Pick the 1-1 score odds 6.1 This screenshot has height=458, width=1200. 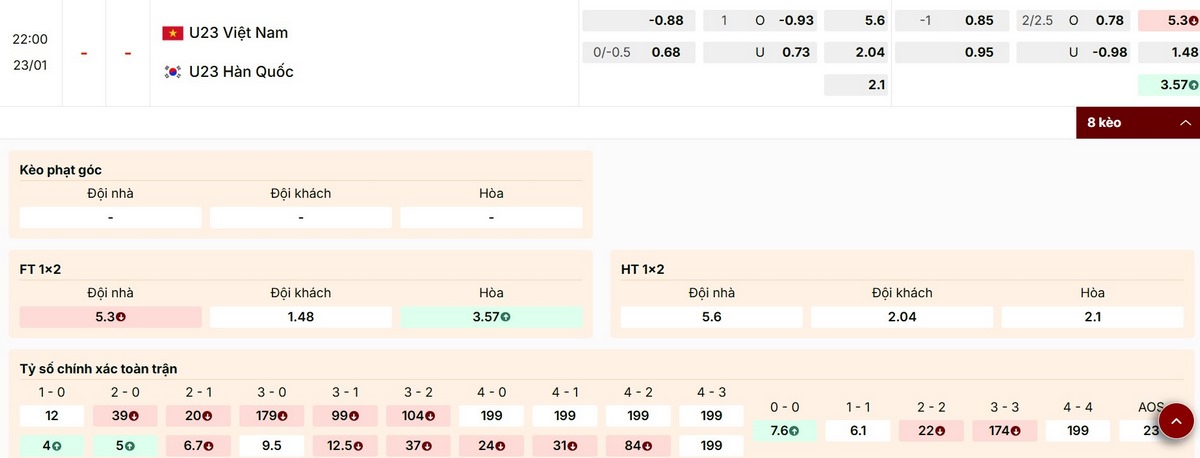pos(857,431)
